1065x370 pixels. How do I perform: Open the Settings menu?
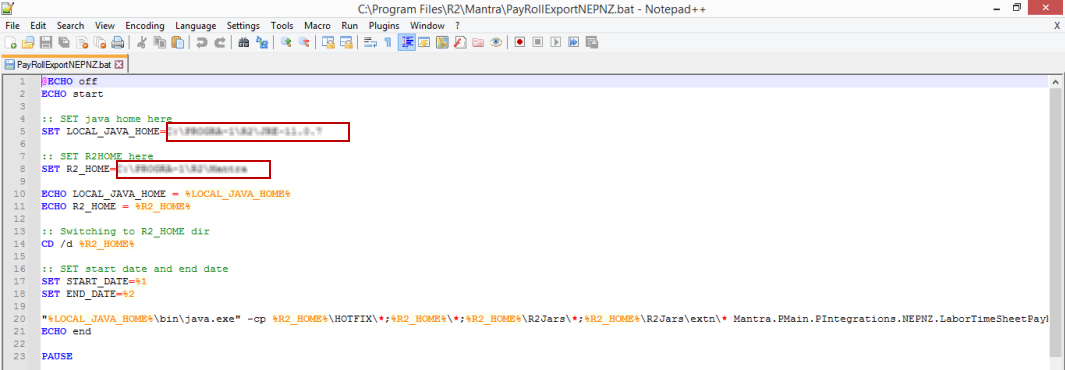tap(243, 26)
